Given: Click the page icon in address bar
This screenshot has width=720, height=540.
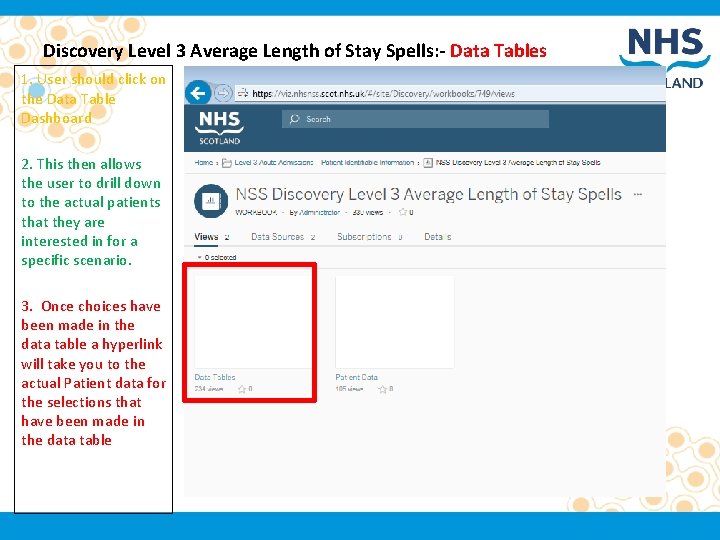Looking at the screenshot, I should click(242, 93).
